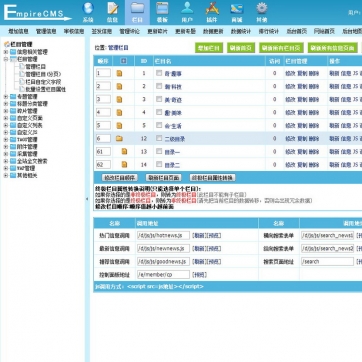Click the sidebar collapse arrow handle
The height and width of the screenshot is (362, 362).
(x=87, y=199)
